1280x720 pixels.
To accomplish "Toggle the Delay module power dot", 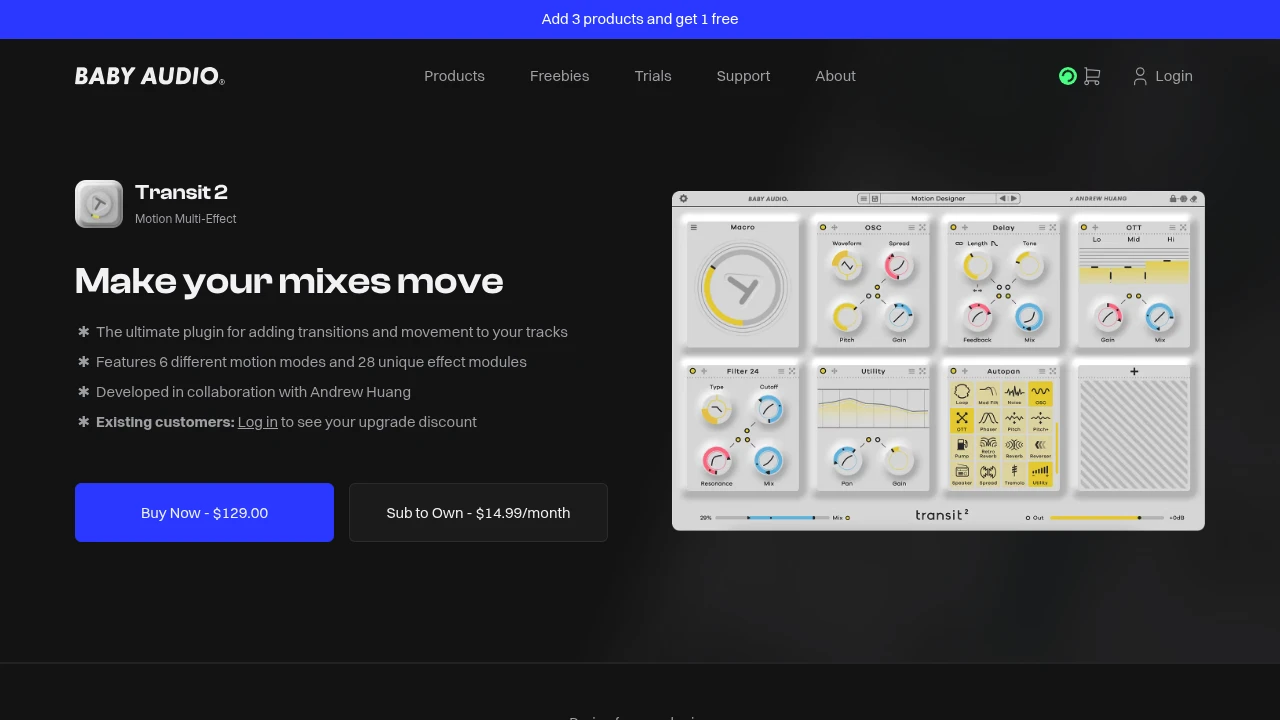I will [954, 227].
